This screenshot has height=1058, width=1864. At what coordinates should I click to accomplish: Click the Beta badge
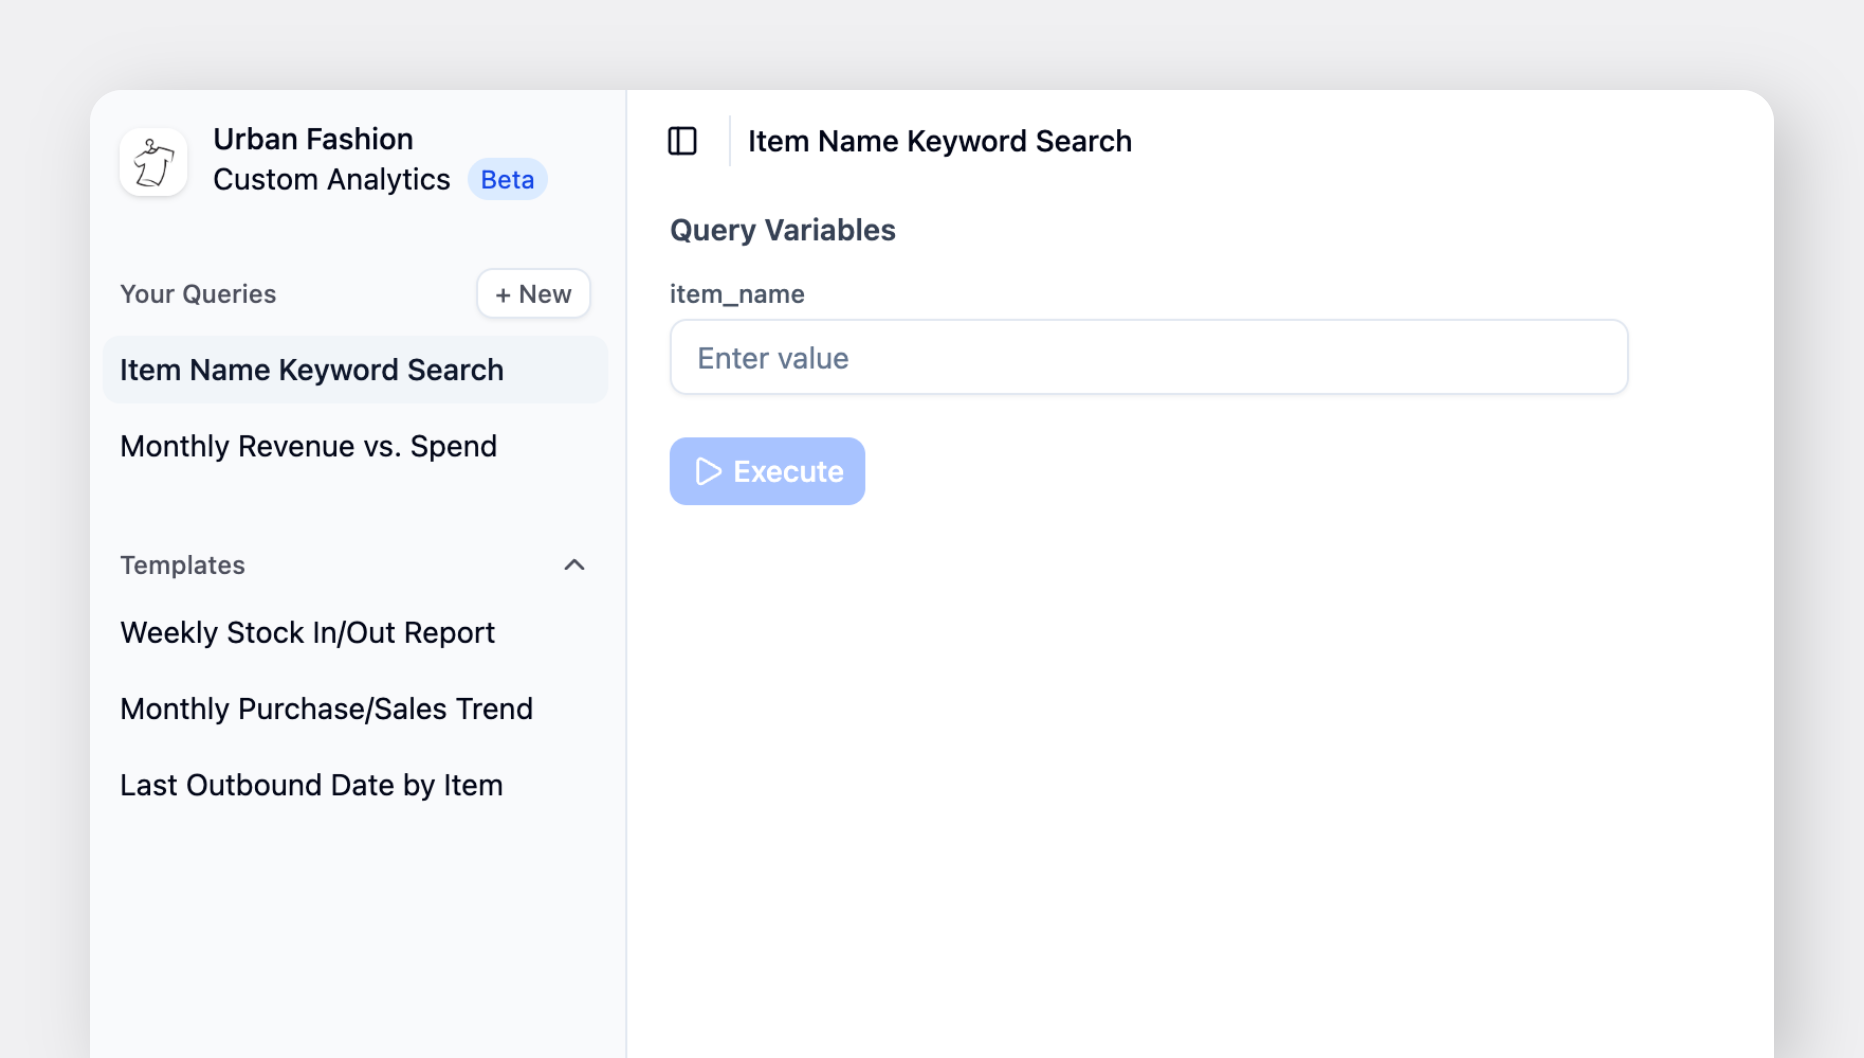coord(507,180)
